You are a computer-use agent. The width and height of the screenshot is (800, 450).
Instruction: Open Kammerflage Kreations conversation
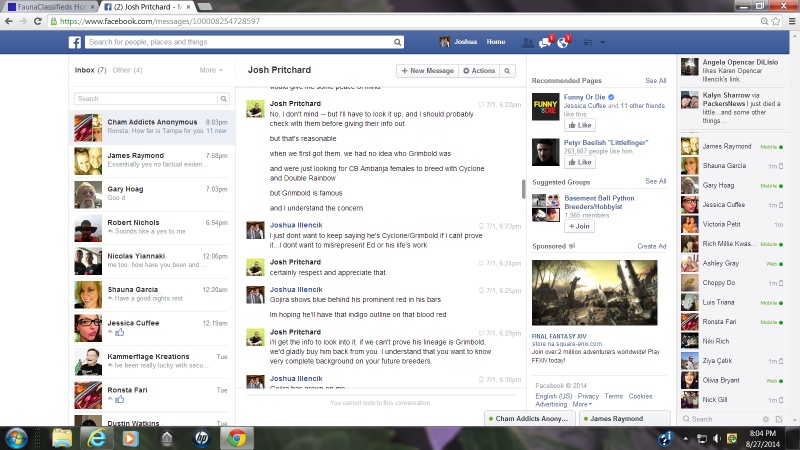pyautogui.click(x=152, y=362)
